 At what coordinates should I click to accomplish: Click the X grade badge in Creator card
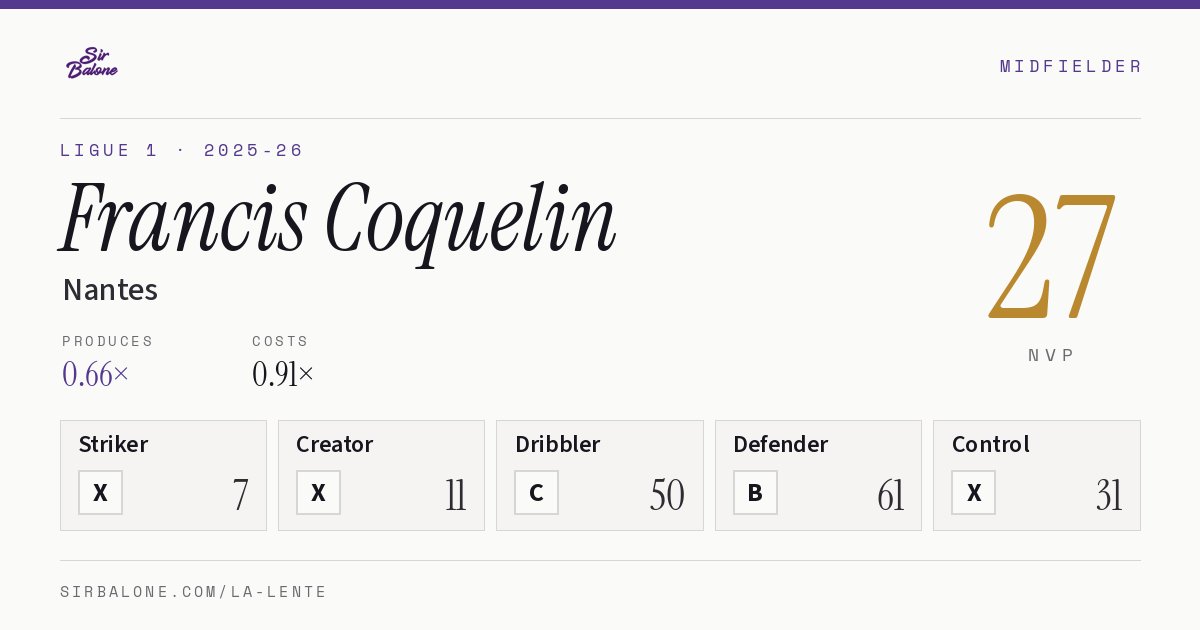[x=318, y=492]
